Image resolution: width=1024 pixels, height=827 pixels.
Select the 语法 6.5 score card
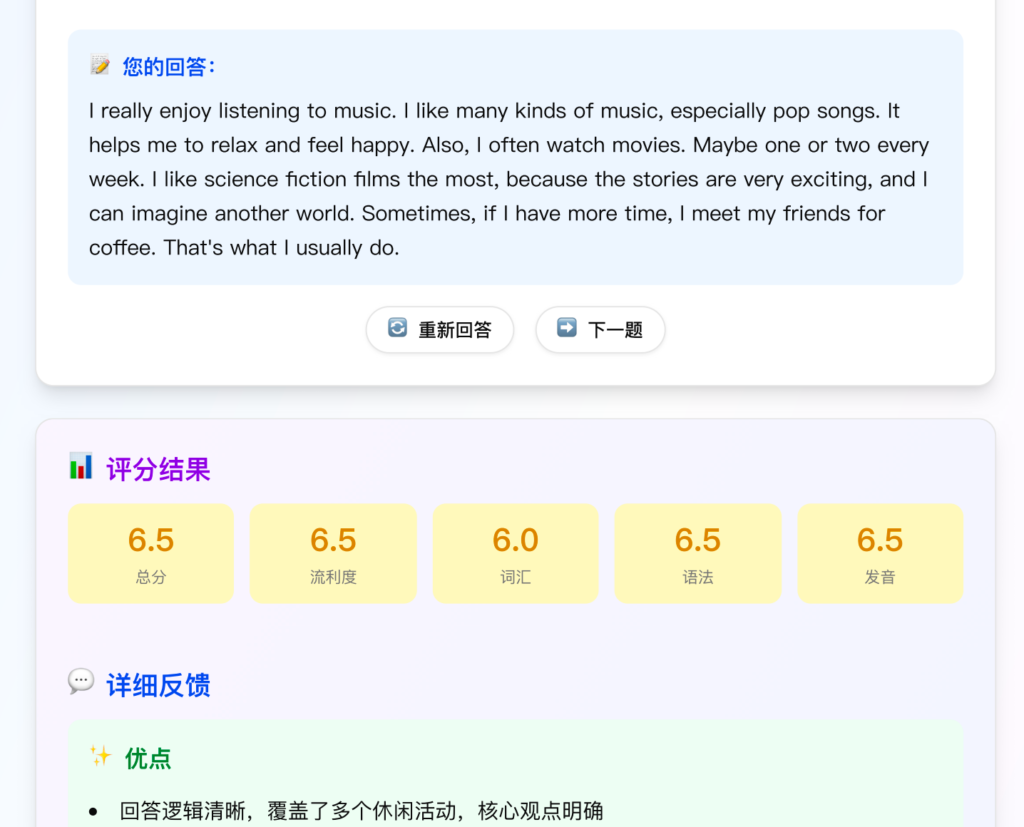pos(698,553)
